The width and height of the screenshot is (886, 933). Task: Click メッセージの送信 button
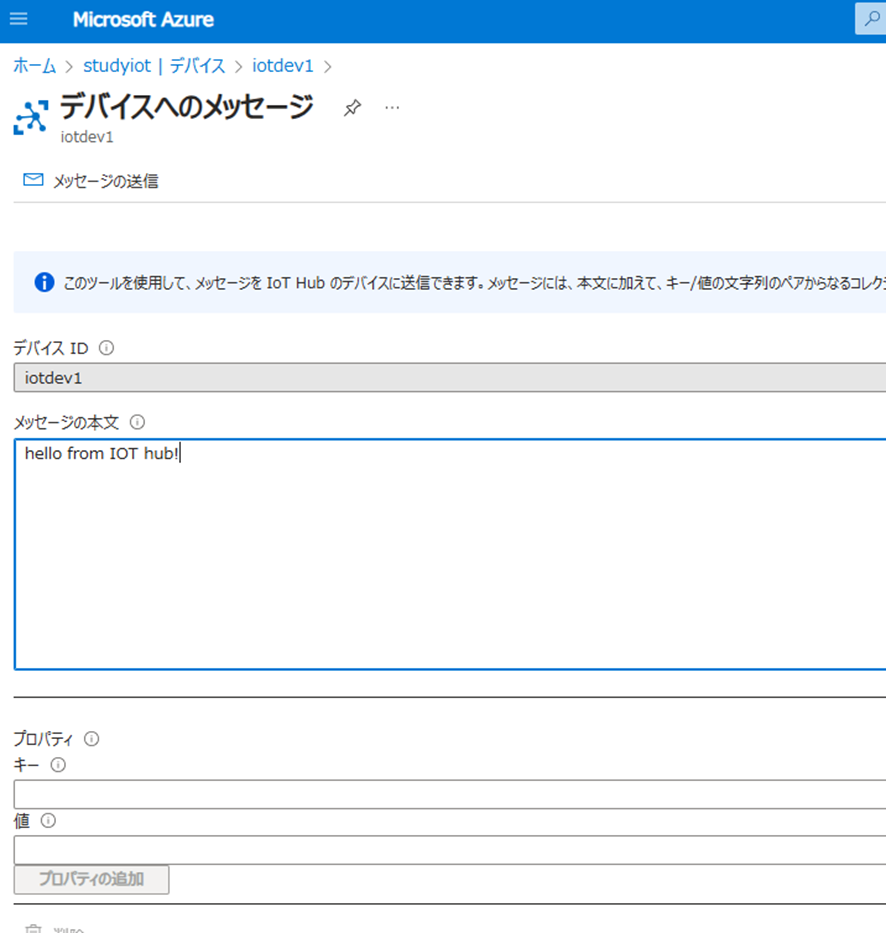91,180
